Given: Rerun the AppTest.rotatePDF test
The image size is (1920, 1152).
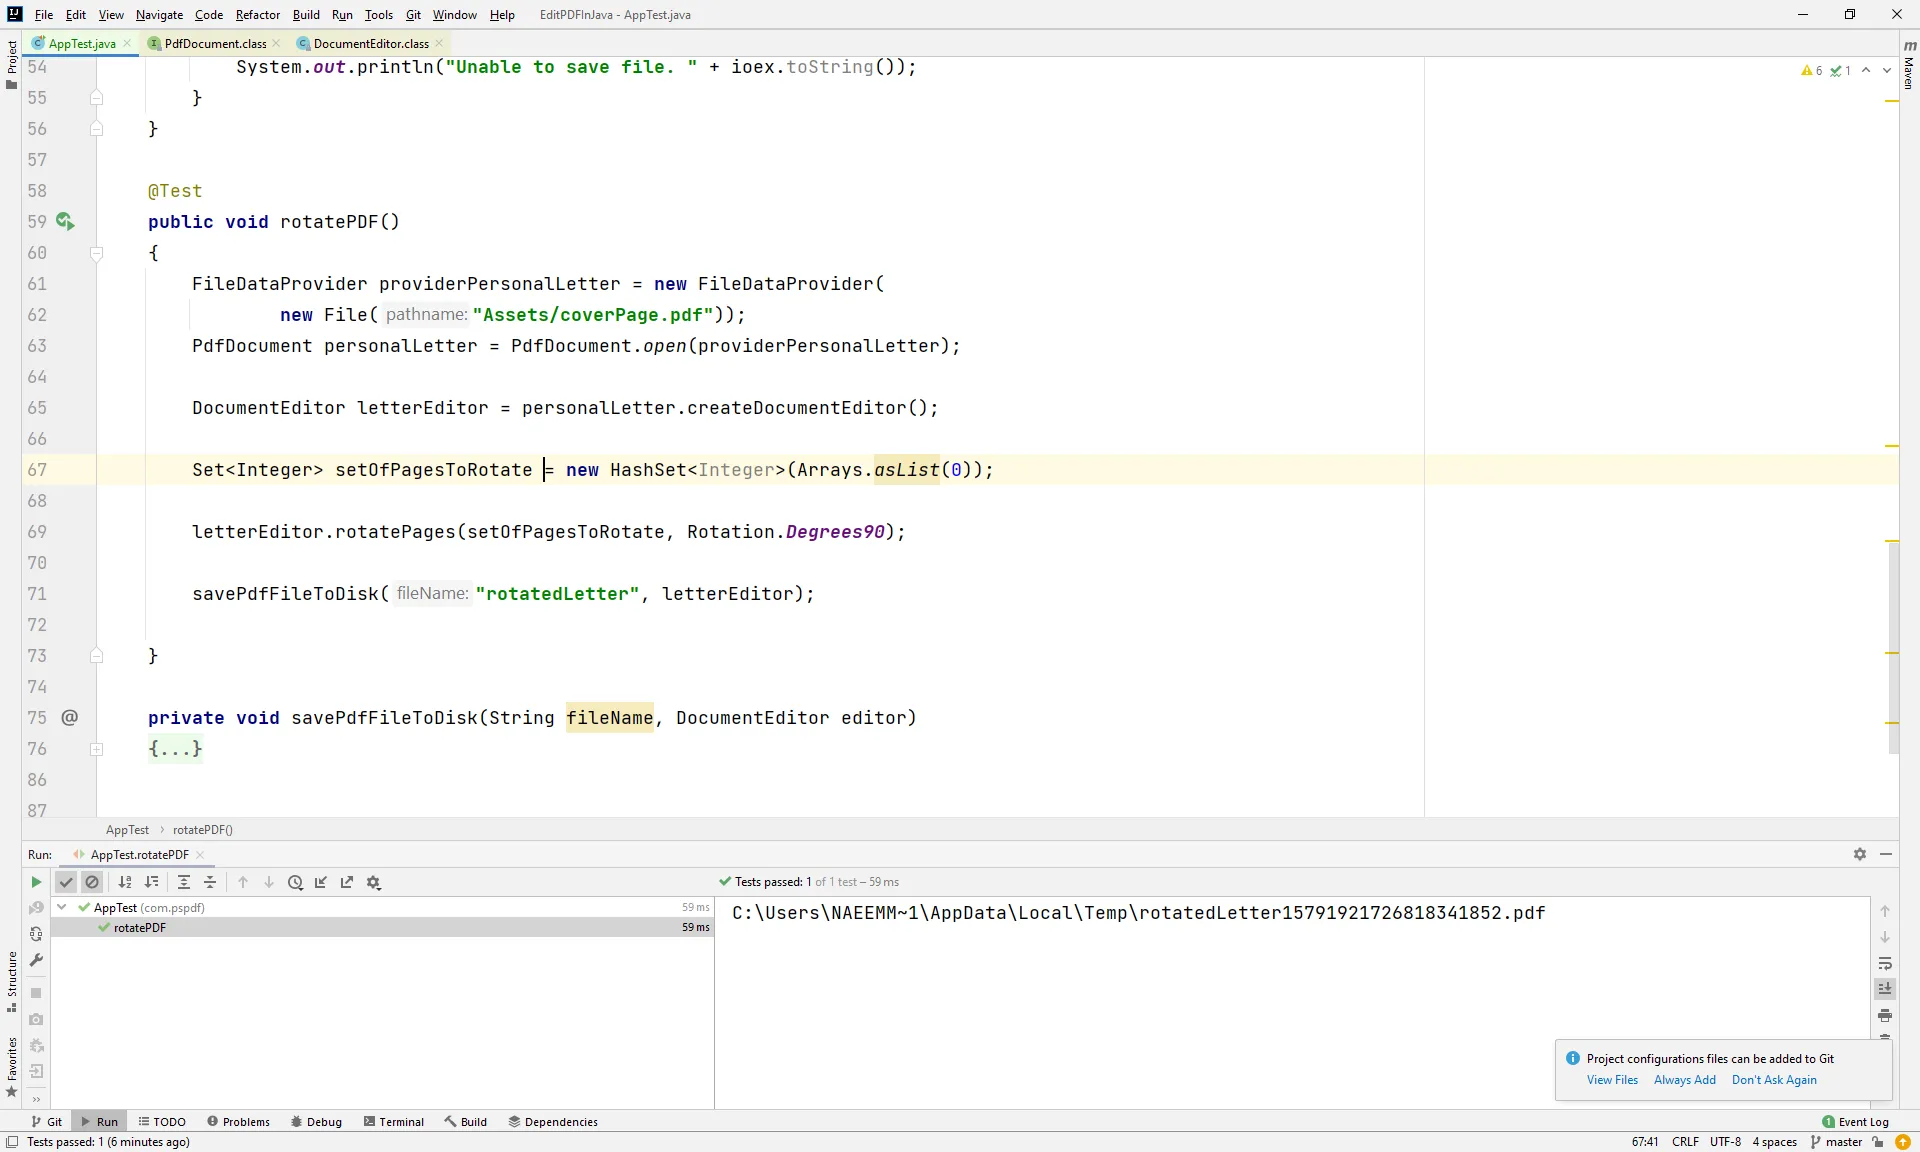Looking at the screenshot, I should [x=36, y=882].
